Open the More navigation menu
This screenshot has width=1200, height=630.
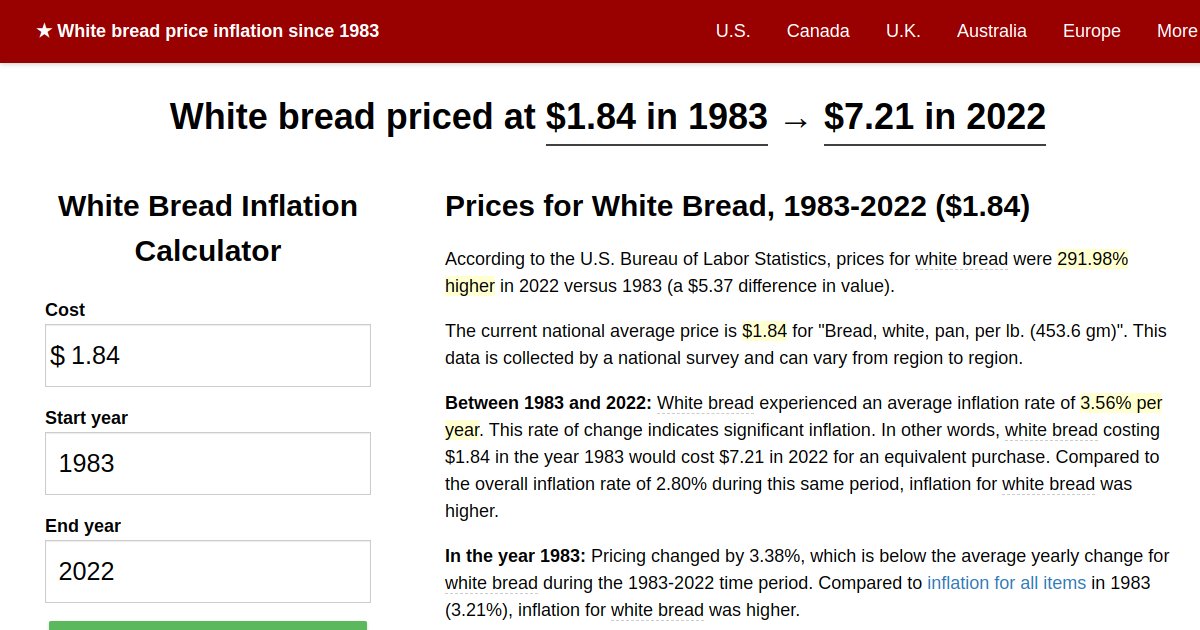[x=1177, y=31]
